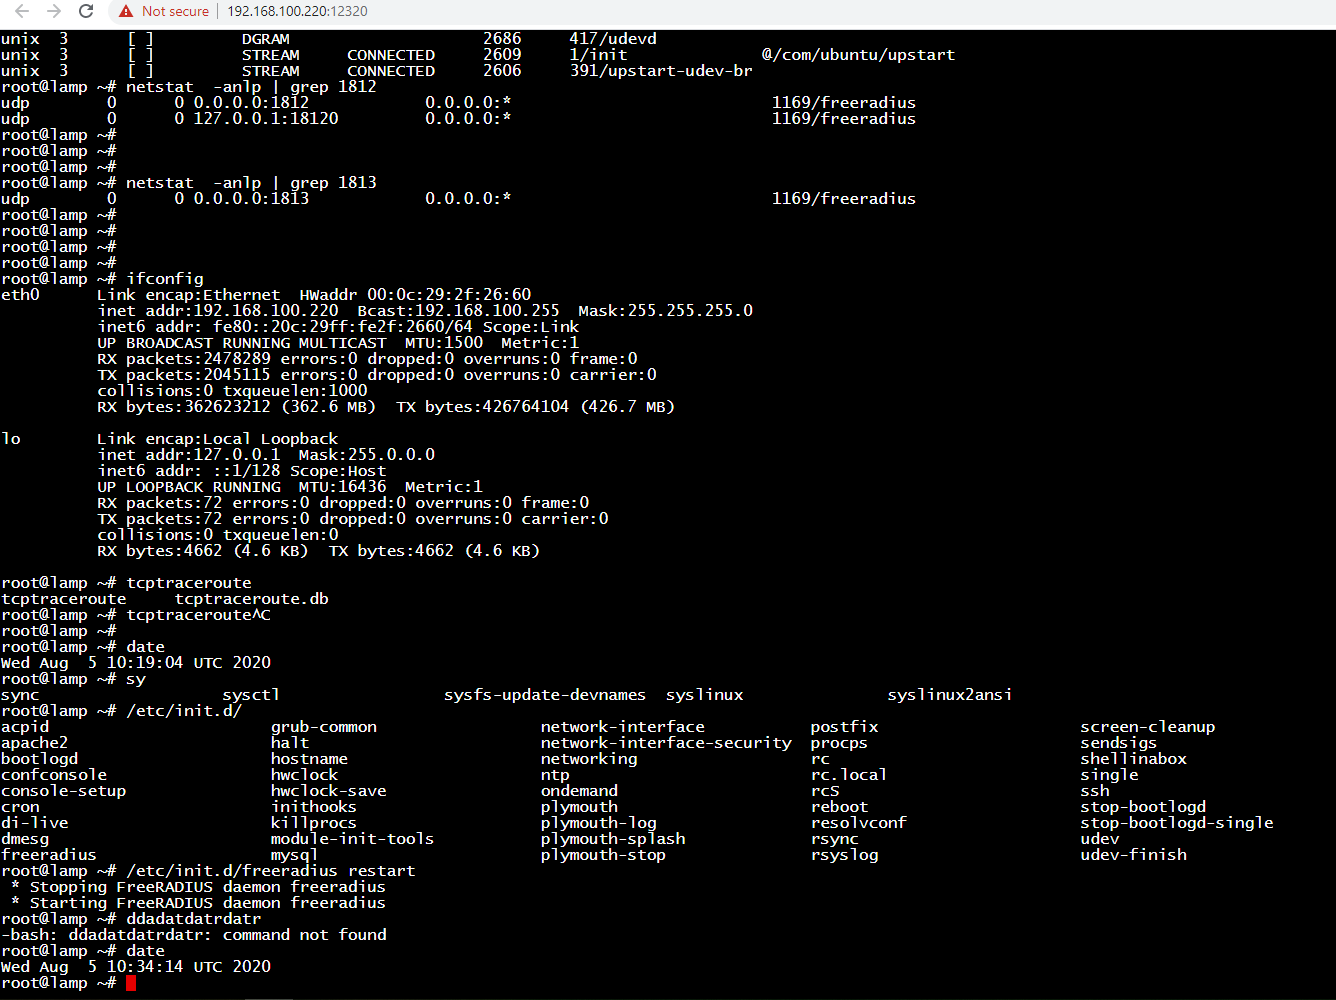Viewport: 1336px width, 1000px height.
Task: Click the 'command not found' error line
Action: pyautogui.click(x=194, y=935)
